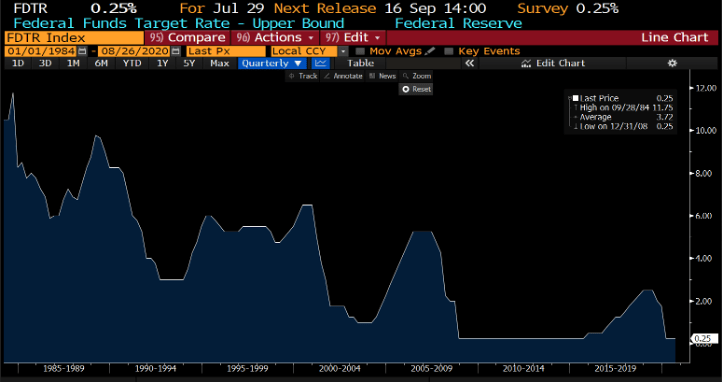This screenshot has height=382, width=722.
Task: Expand the Actions menu
Action: coord(275,38)
